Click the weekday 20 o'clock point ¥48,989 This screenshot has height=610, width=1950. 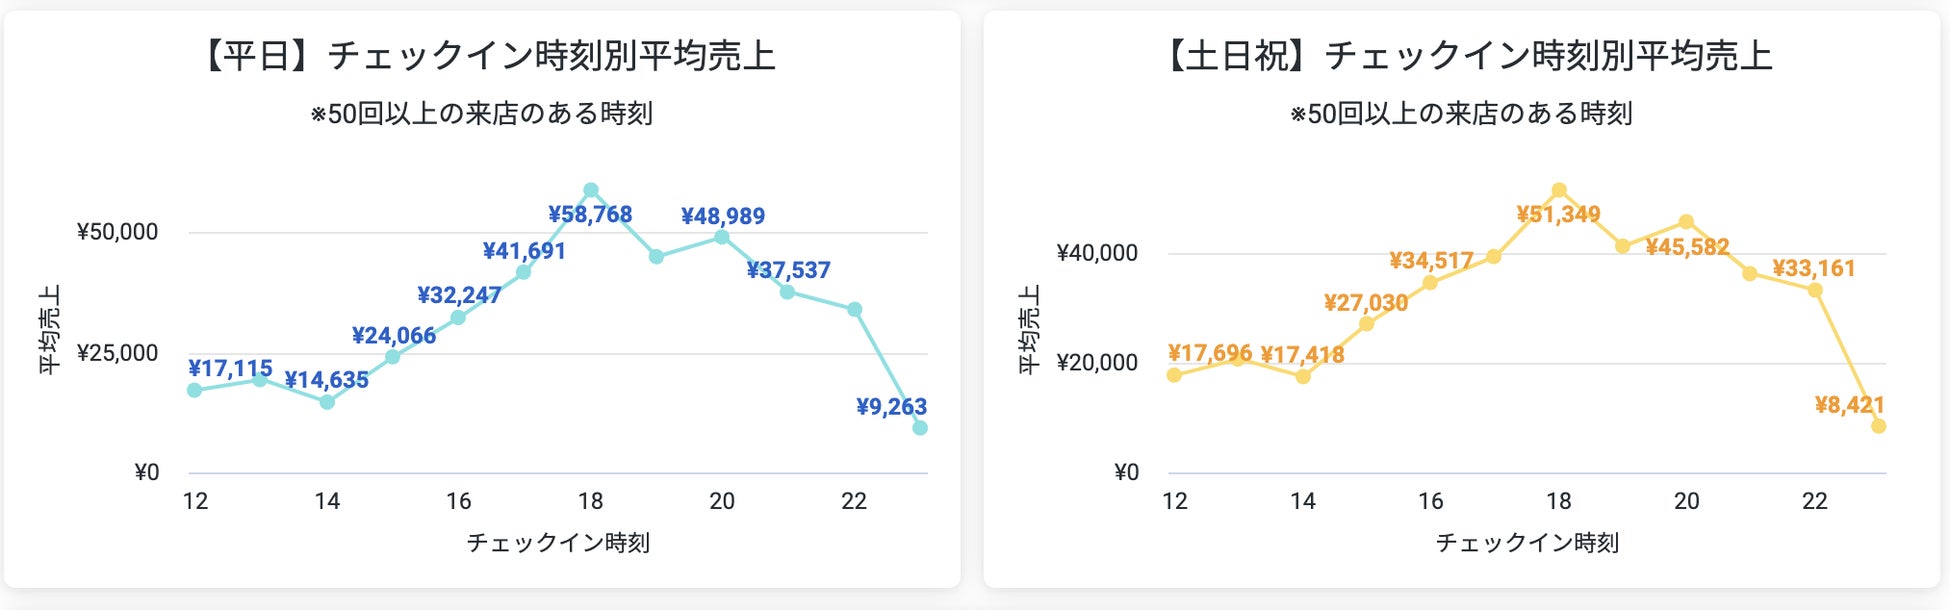pyautogui.click(x=722, y=237)
